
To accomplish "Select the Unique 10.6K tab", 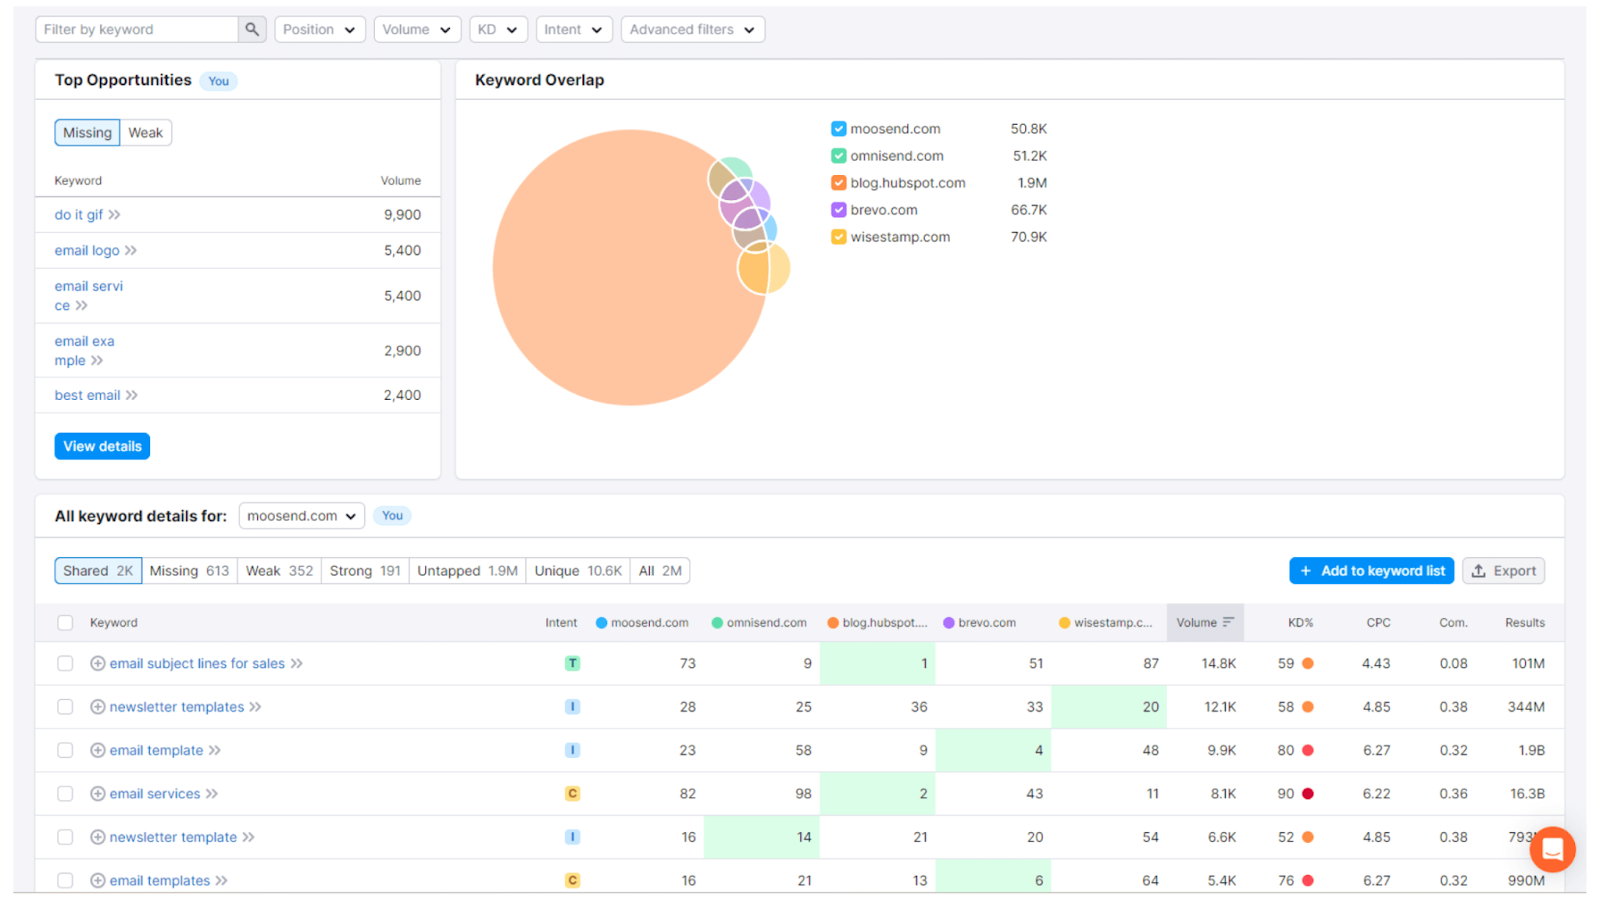I will (x=578, y=571).
